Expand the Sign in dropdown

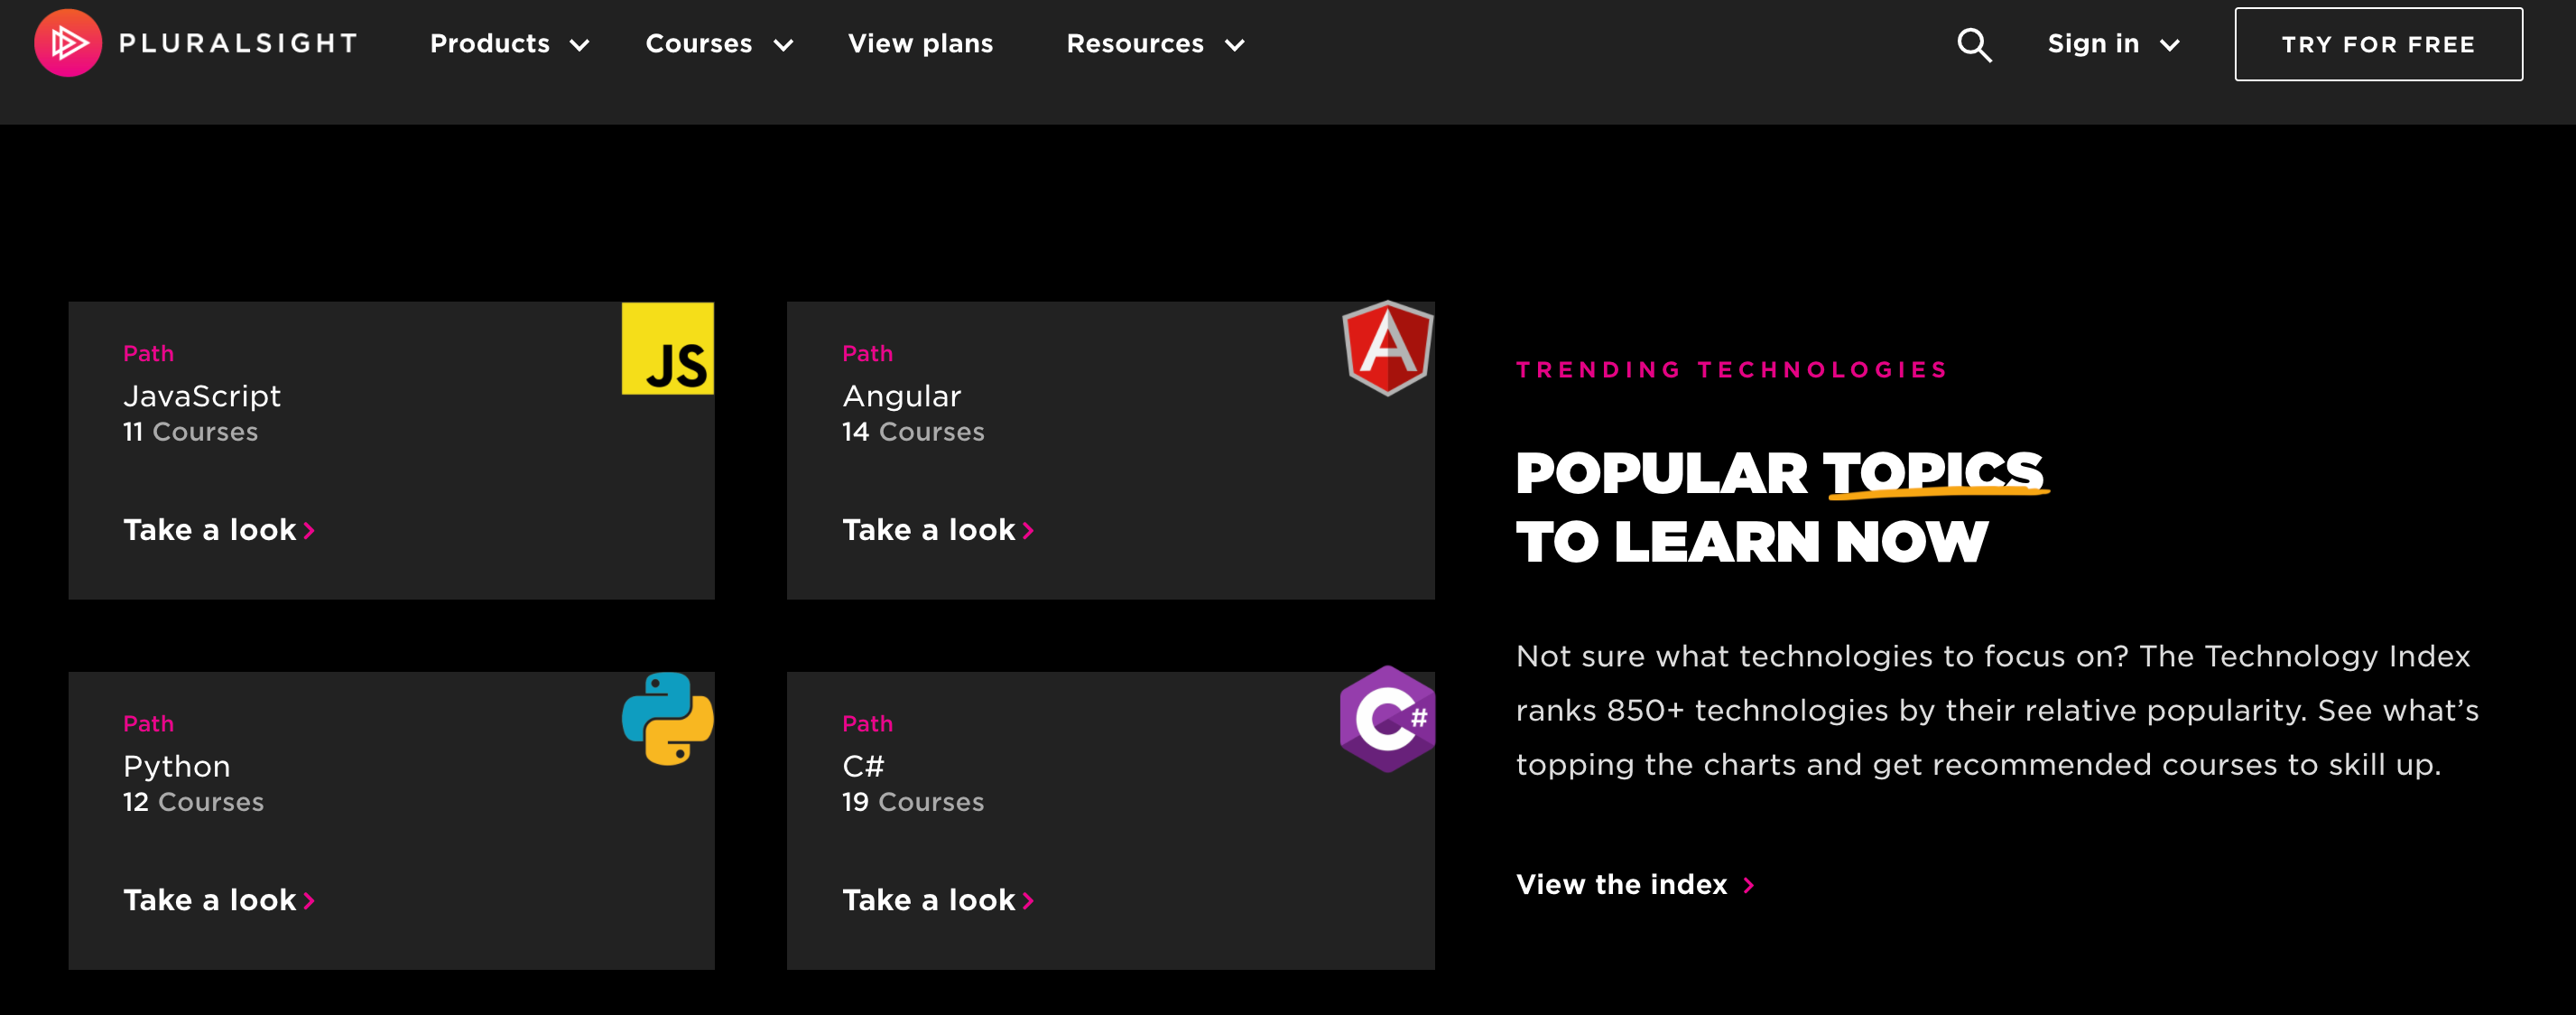(x=2112, y=44)
